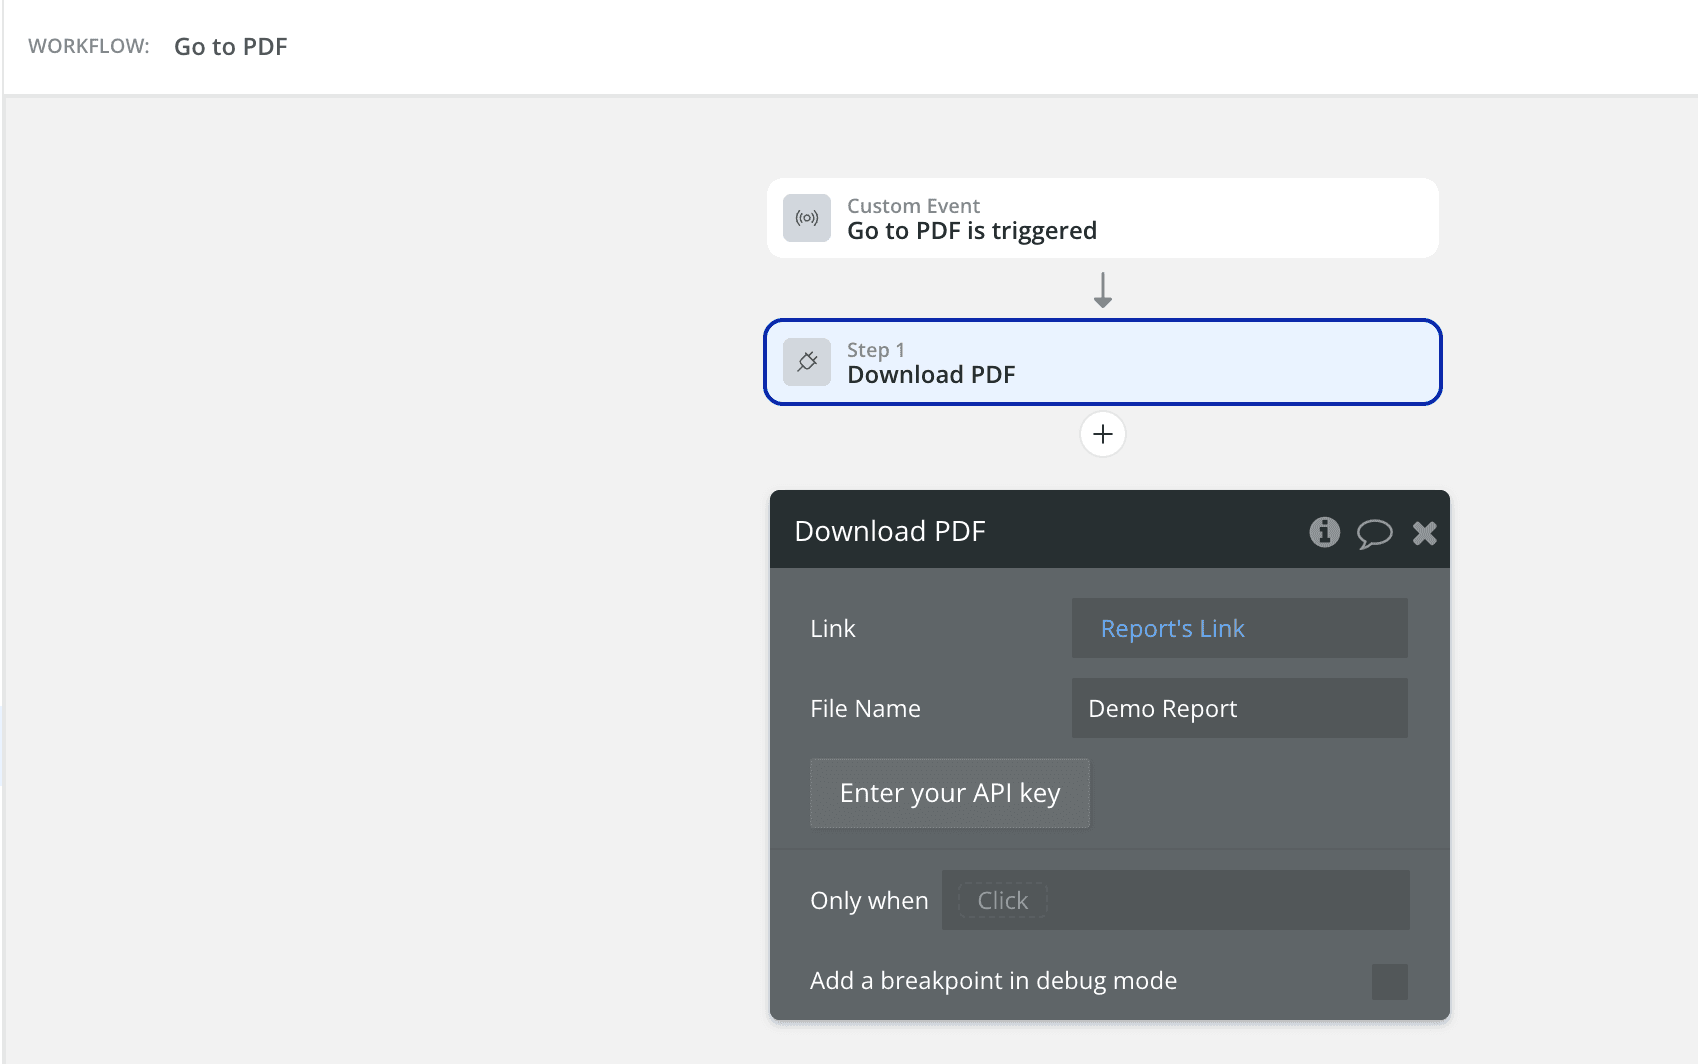Open comments via the speech bubble icon
This screenshot has height=1064, width=1698.
click(x=1374, y=533)
